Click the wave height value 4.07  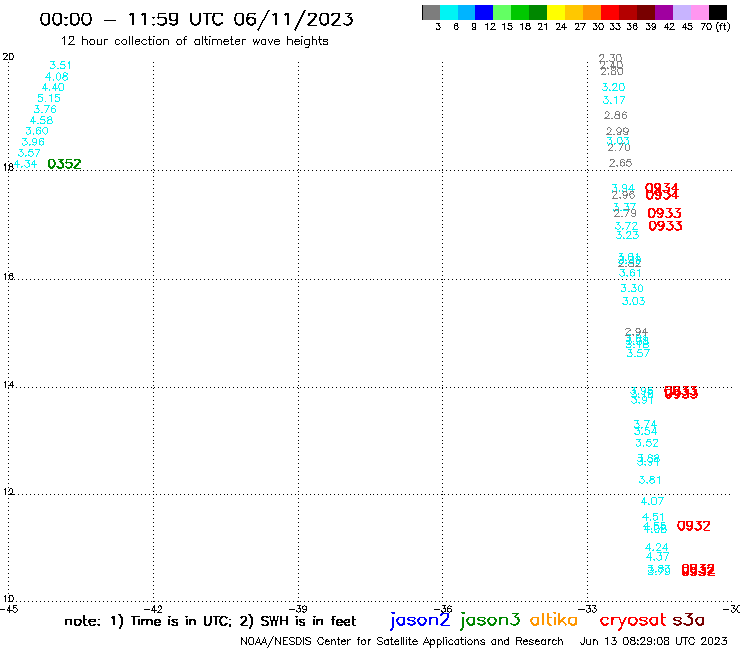coord(652,501)
